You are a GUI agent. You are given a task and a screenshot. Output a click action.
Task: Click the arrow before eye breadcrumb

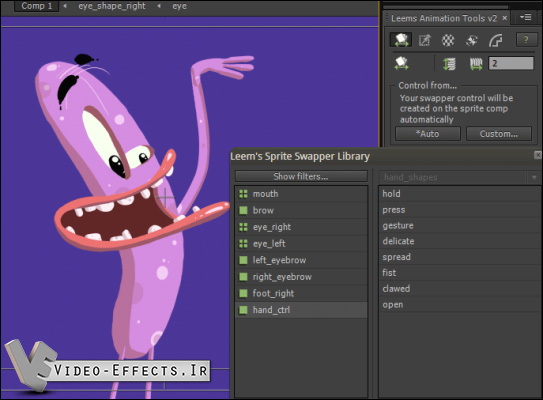159,6
